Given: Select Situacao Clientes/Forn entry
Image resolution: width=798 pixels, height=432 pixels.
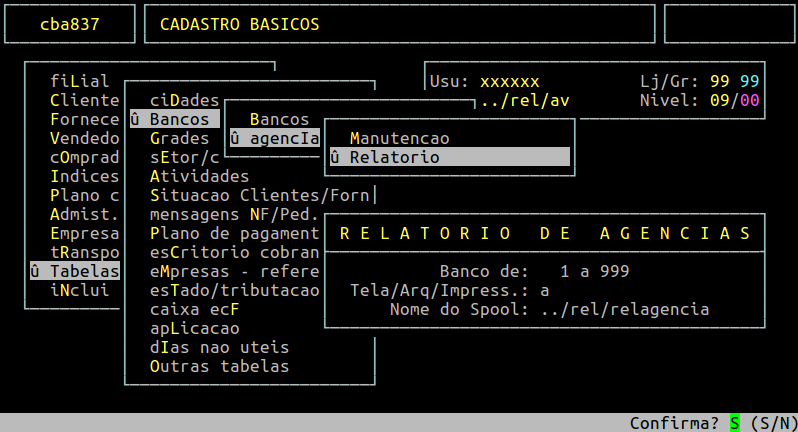Looking at the screenshot, I should [259, 195].
